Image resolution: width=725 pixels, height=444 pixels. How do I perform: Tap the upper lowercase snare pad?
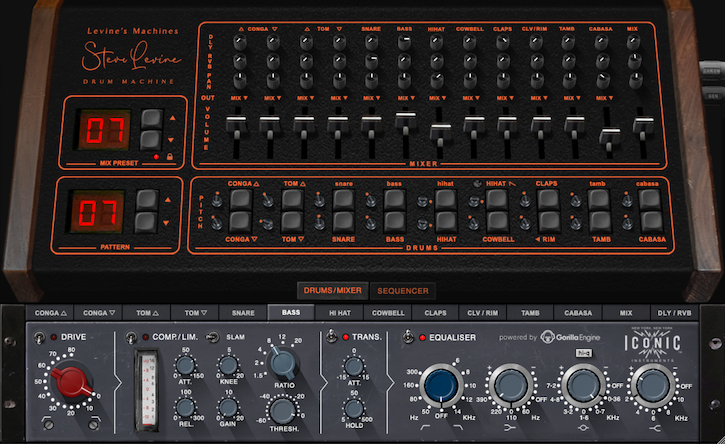point(344,200)
